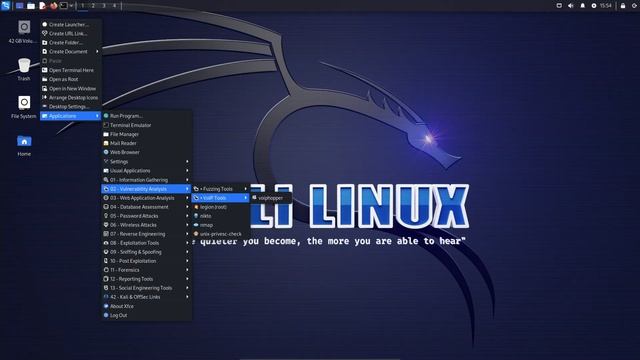The height and width of the screenshot is (360, 640).
Task: Open the terminal emulator panel icon
Action: coord(64,6)
